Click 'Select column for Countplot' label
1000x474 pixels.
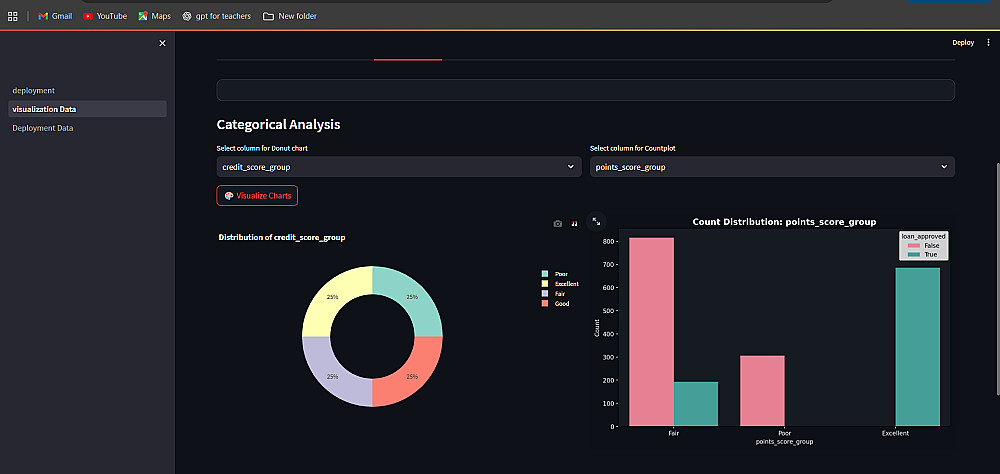point(633,148)
